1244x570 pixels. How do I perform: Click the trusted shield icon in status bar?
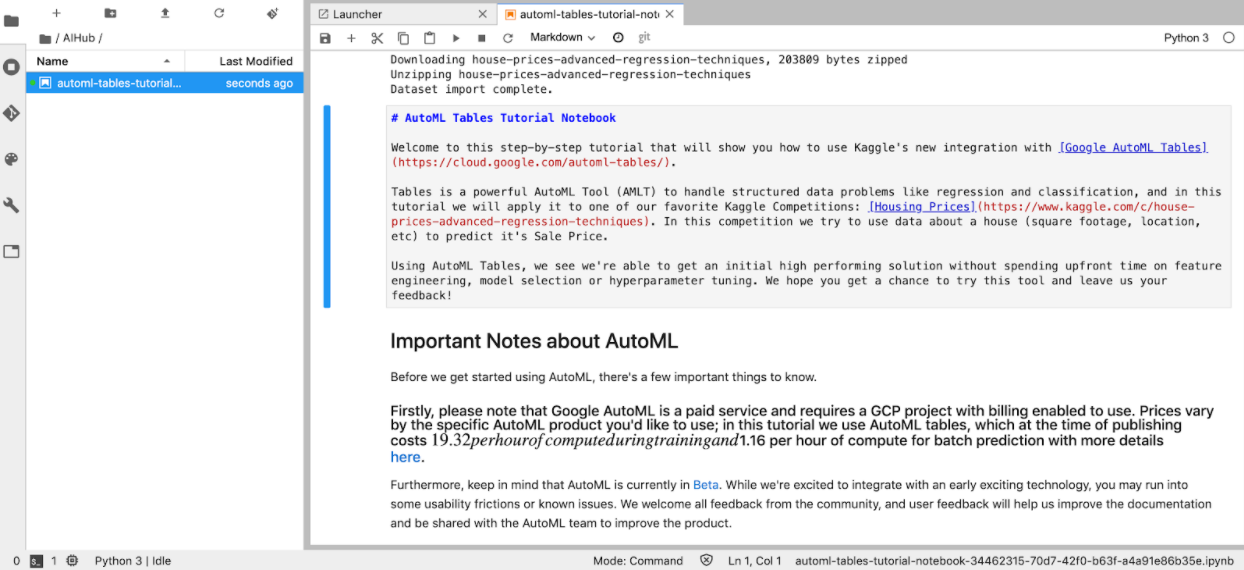coord(706,561)
